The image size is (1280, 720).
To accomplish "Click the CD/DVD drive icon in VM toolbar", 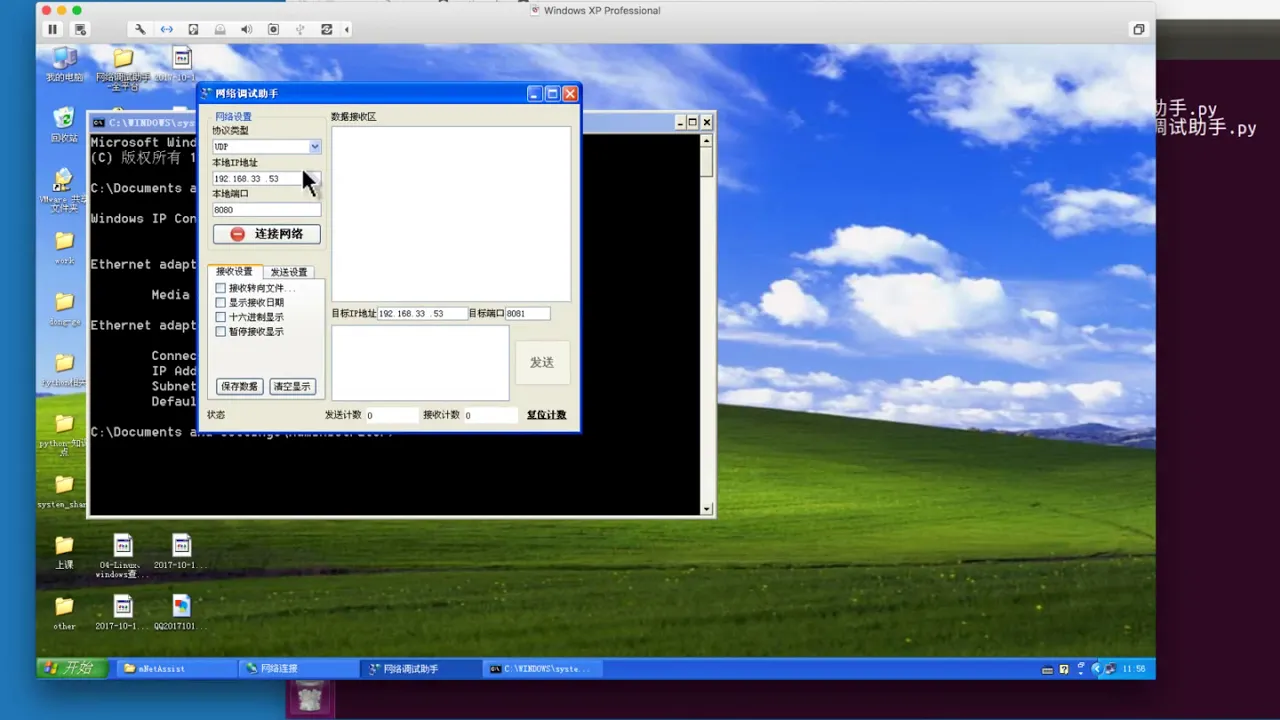I will [220, 30].
